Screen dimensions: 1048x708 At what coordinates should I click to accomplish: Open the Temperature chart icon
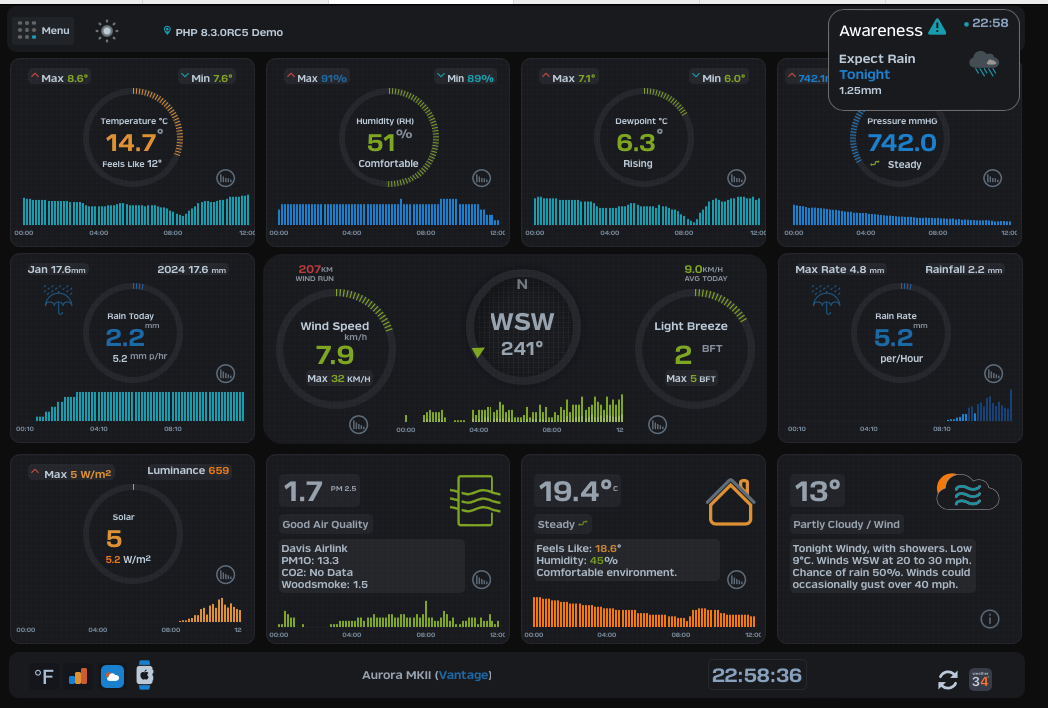225,179
